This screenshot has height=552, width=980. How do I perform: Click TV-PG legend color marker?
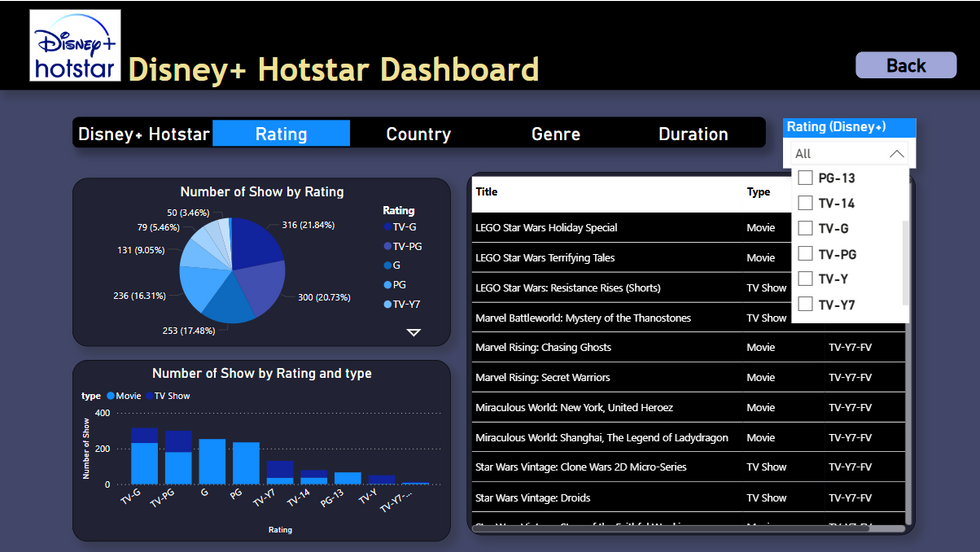(388, 246)
